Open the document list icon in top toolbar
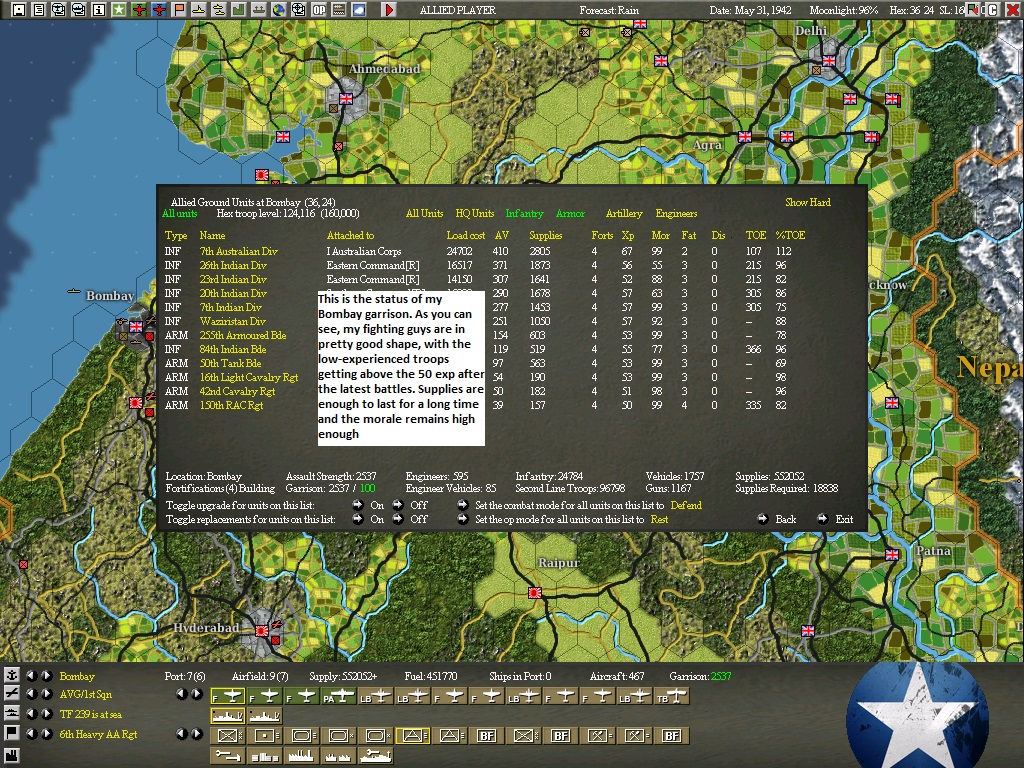Image resolution: width=1024 pixels, height=768 pixels. pyautogui.click(x=39, y=9)
